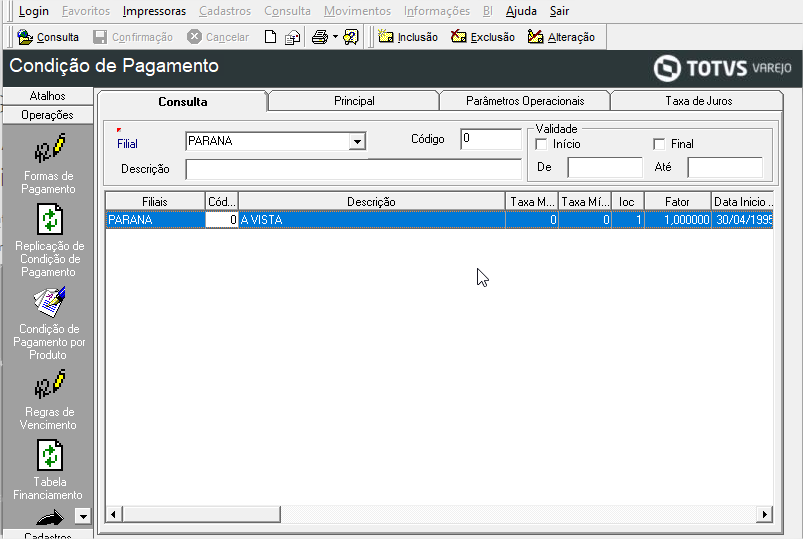Viewport: 803px width, 539px height.
Task: Click the black arrow icon below Tabela Financiamento
Action: tap(50, 518)
